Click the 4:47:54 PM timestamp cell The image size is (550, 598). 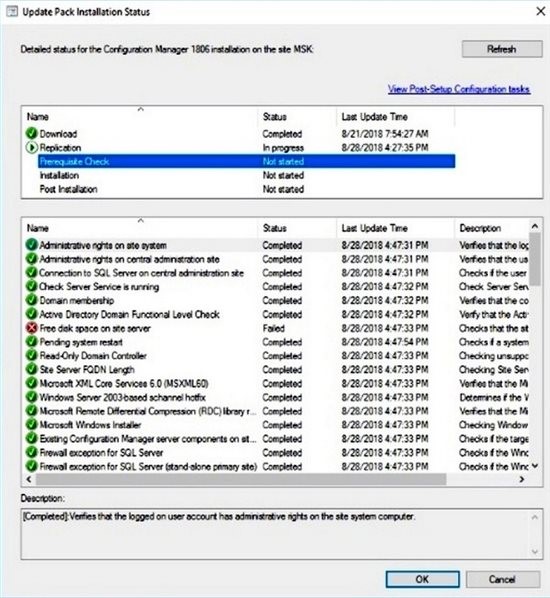[384, 342]
